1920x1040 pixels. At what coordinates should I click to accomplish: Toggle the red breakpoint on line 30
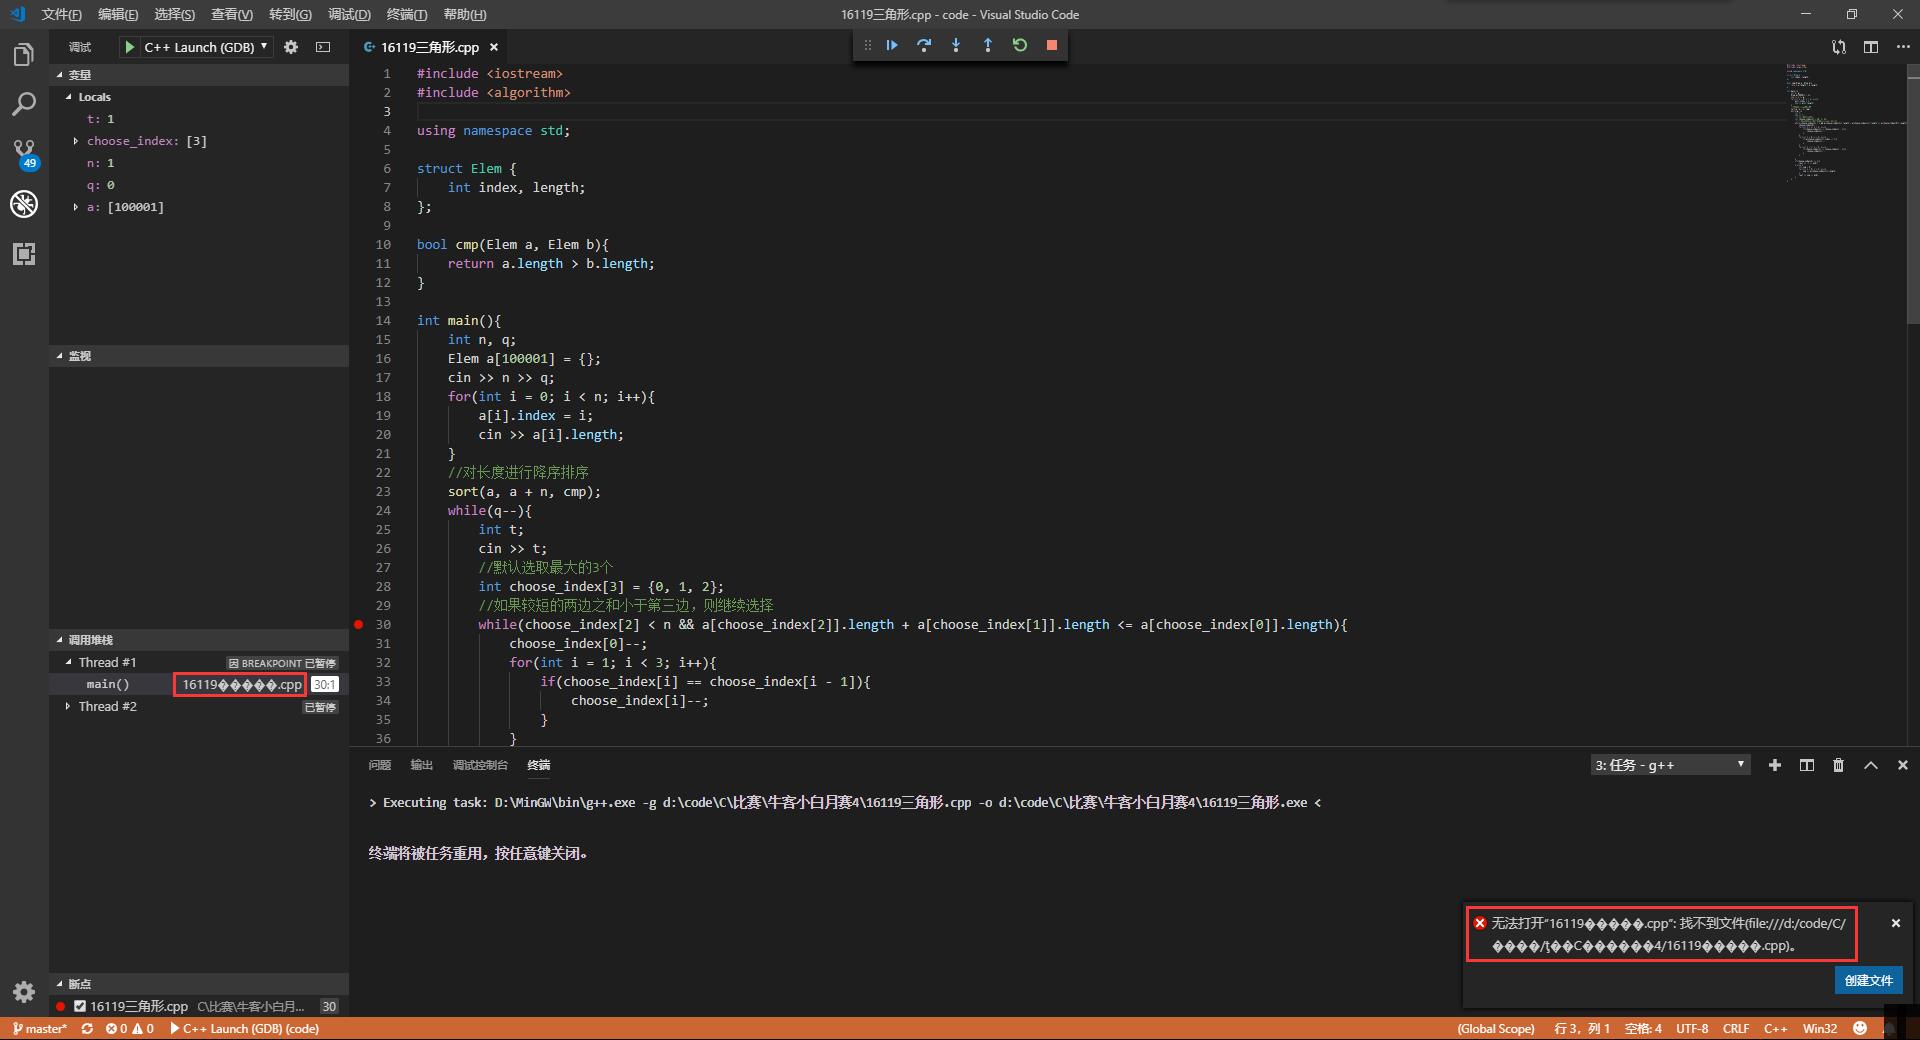(358, 625)
